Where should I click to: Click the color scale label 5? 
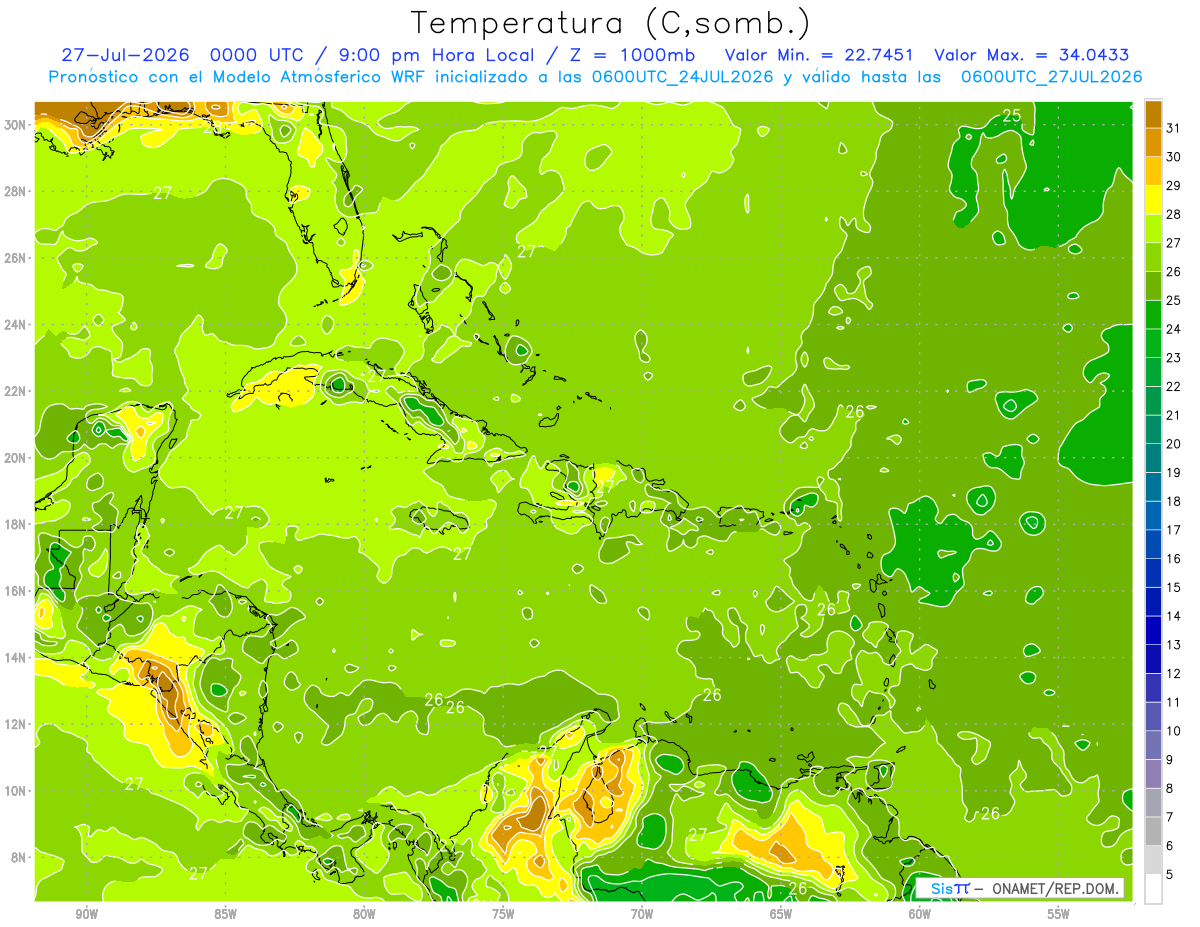point(1170,874)
